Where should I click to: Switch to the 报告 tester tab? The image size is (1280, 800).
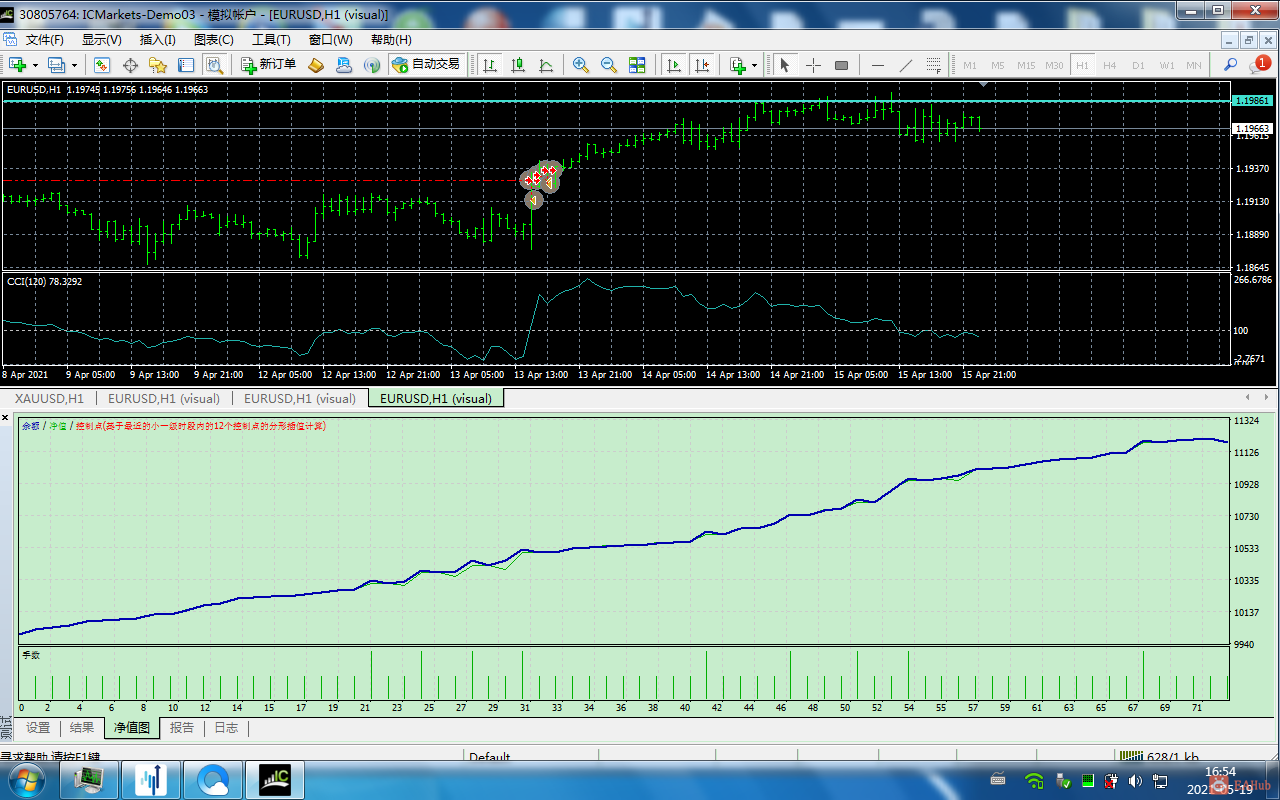point(182,728)
